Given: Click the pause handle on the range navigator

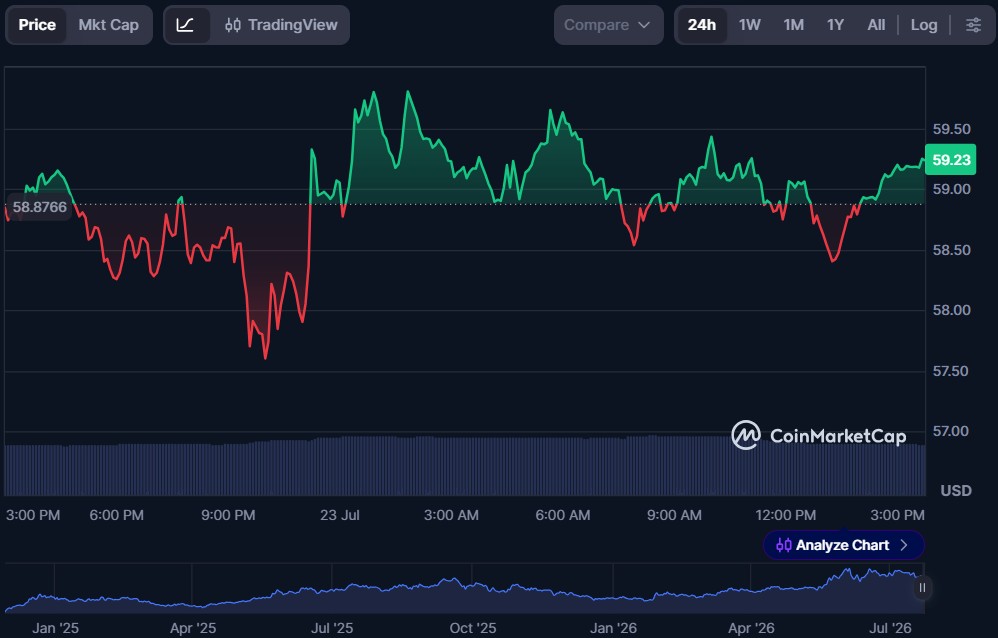Looking at the screenshot, I should (x=922, y=588).
